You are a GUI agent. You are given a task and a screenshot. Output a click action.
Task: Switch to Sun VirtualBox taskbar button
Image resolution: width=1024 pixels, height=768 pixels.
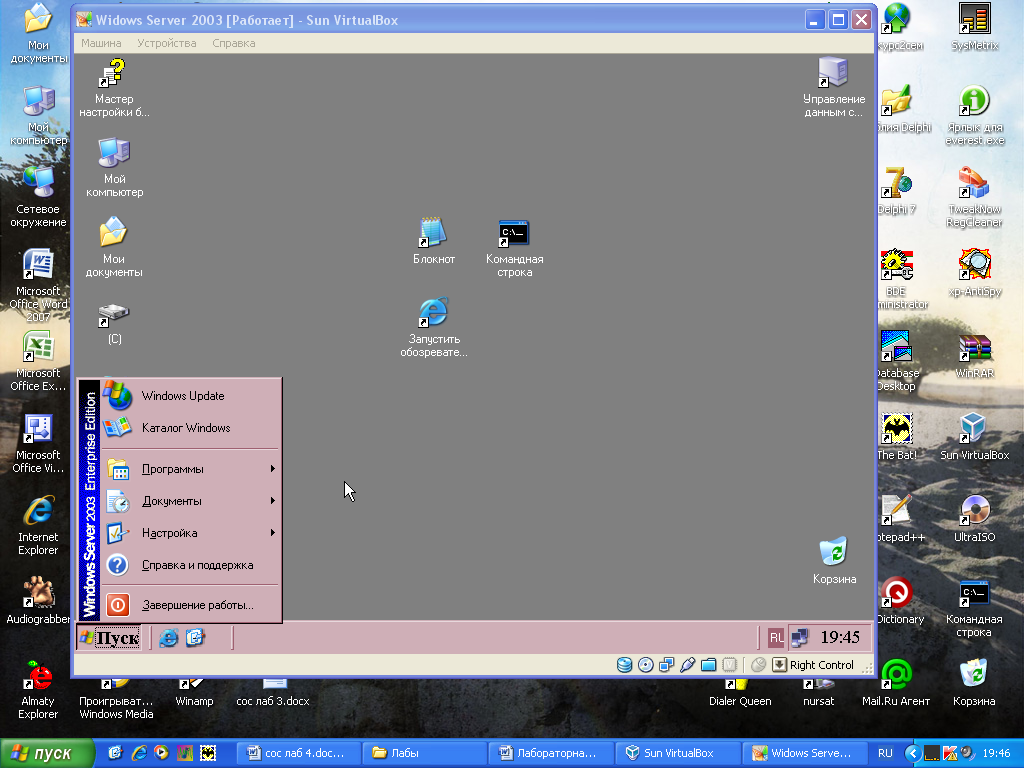coord(678,753)
